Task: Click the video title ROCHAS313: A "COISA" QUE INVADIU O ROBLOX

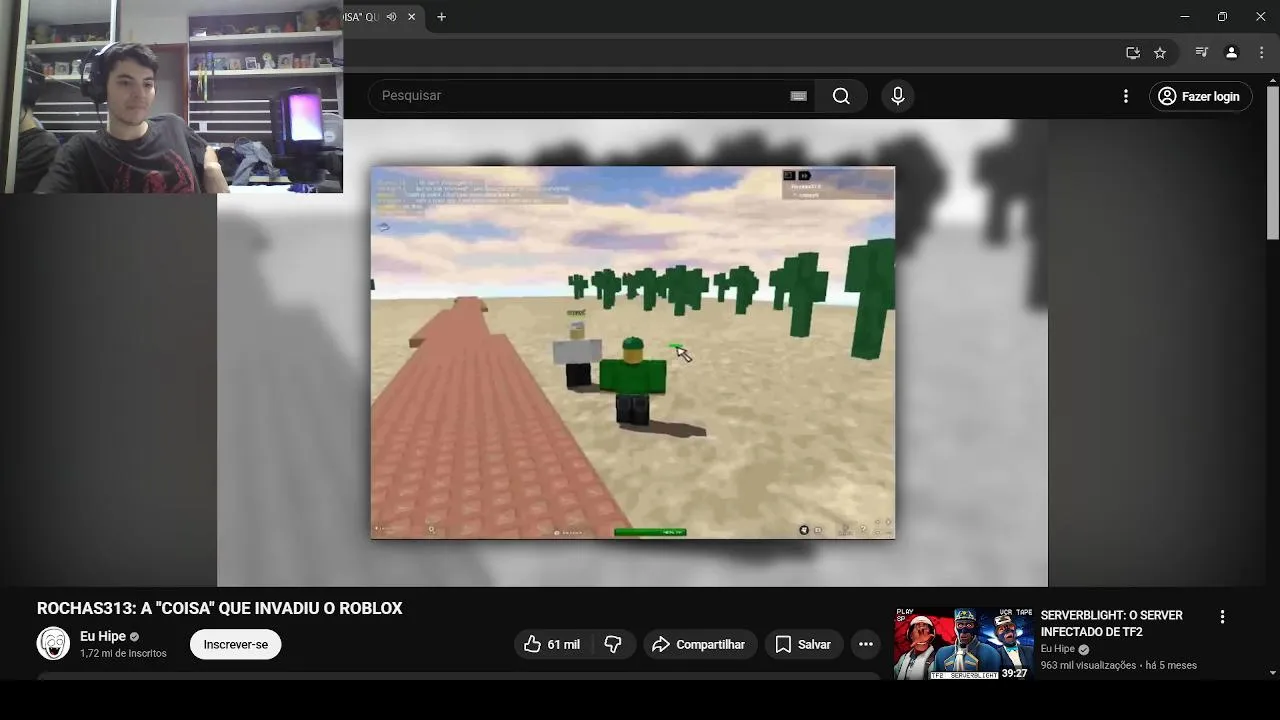Action: [x=220, y=608]
